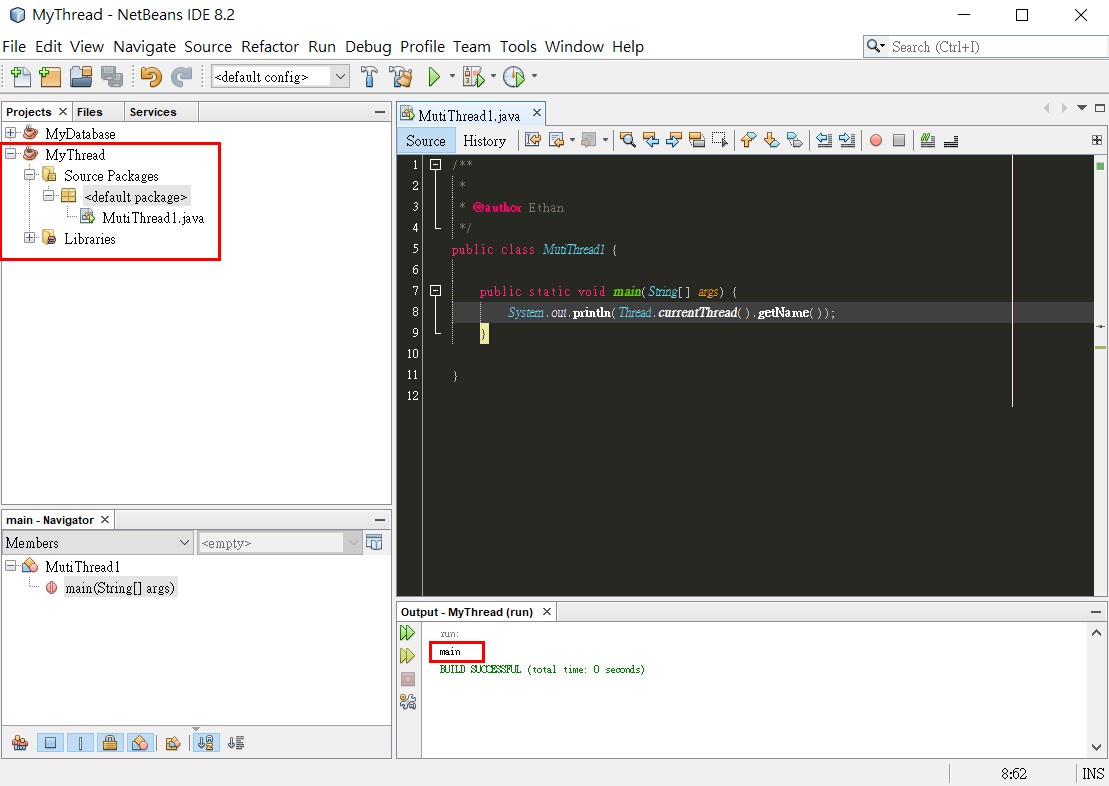The image size is (1109, 786).
Task: Collapse code fold at line 7
Action: click(436, 291)
